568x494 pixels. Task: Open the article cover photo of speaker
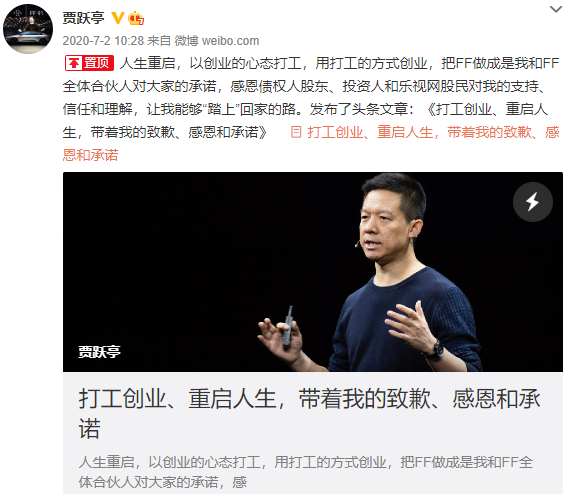pos(313,272)
